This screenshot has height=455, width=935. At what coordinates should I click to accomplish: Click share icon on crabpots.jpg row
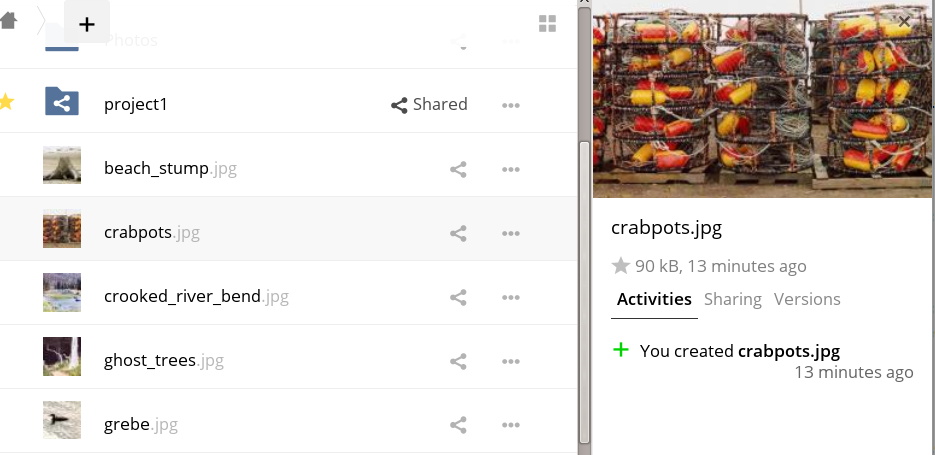click(x=459, y=233)
